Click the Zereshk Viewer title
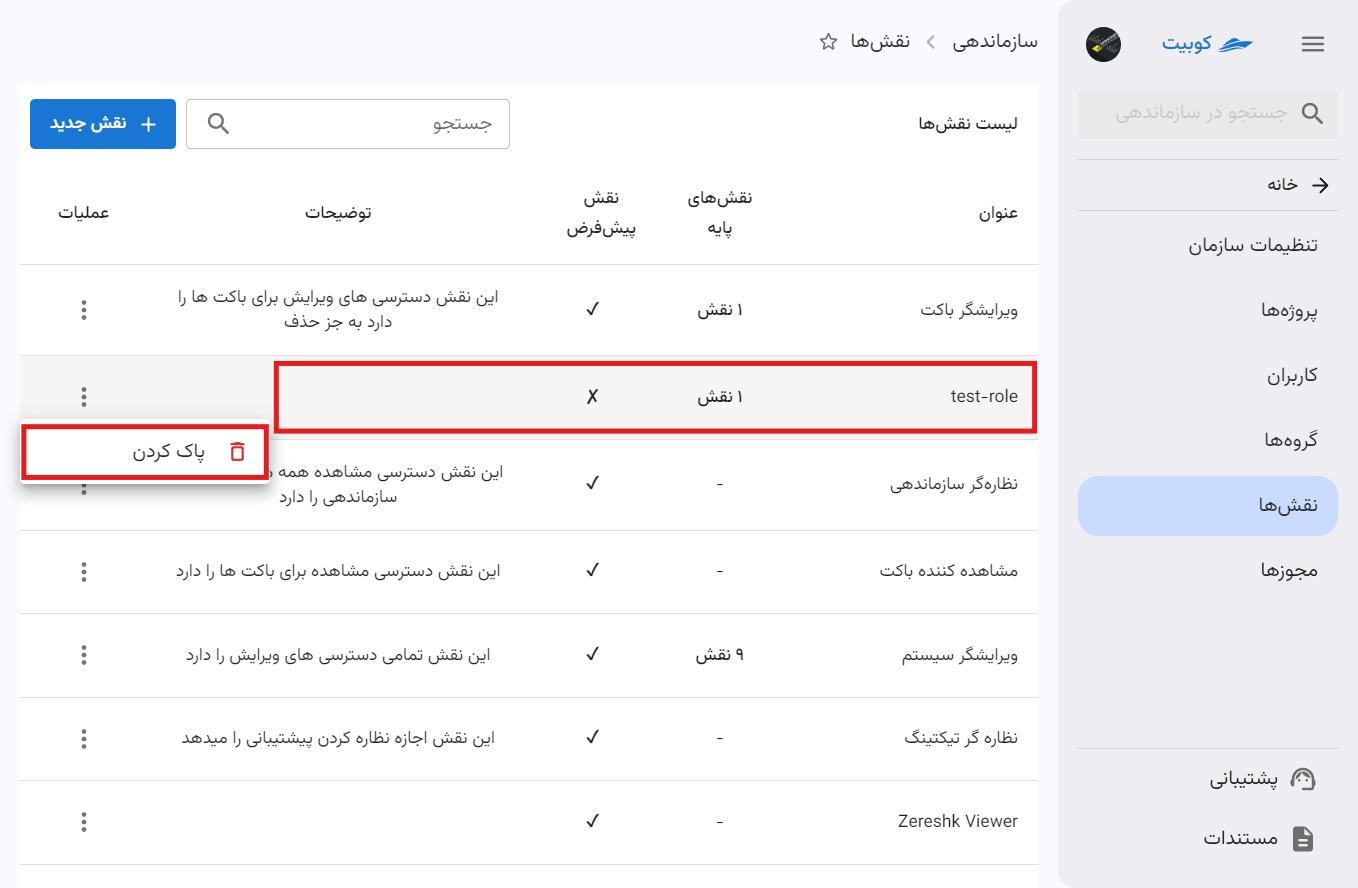 click(958, 822)
